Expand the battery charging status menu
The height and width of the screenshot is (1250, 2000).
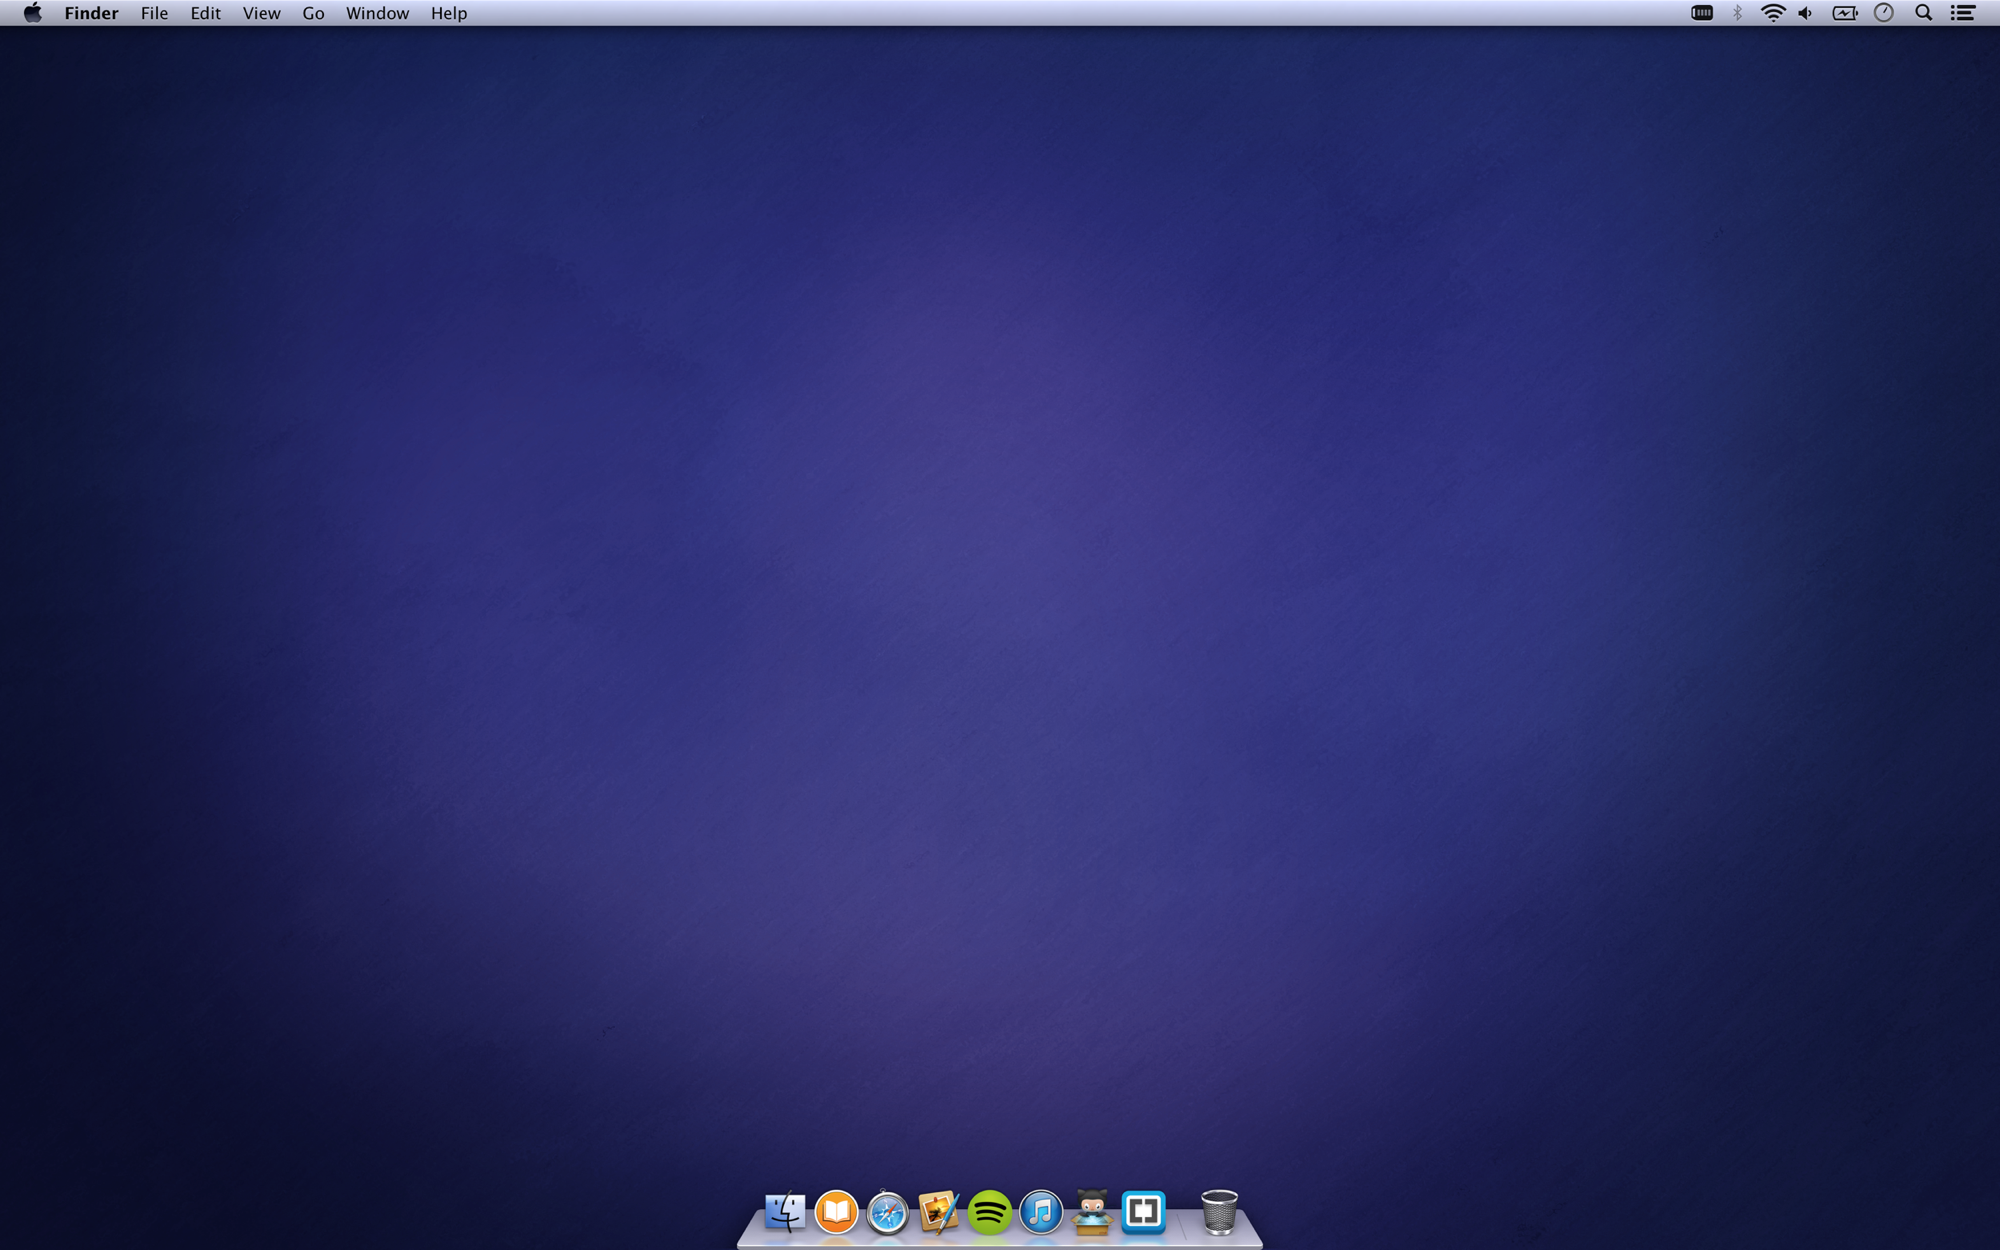tap(1845, 13)
